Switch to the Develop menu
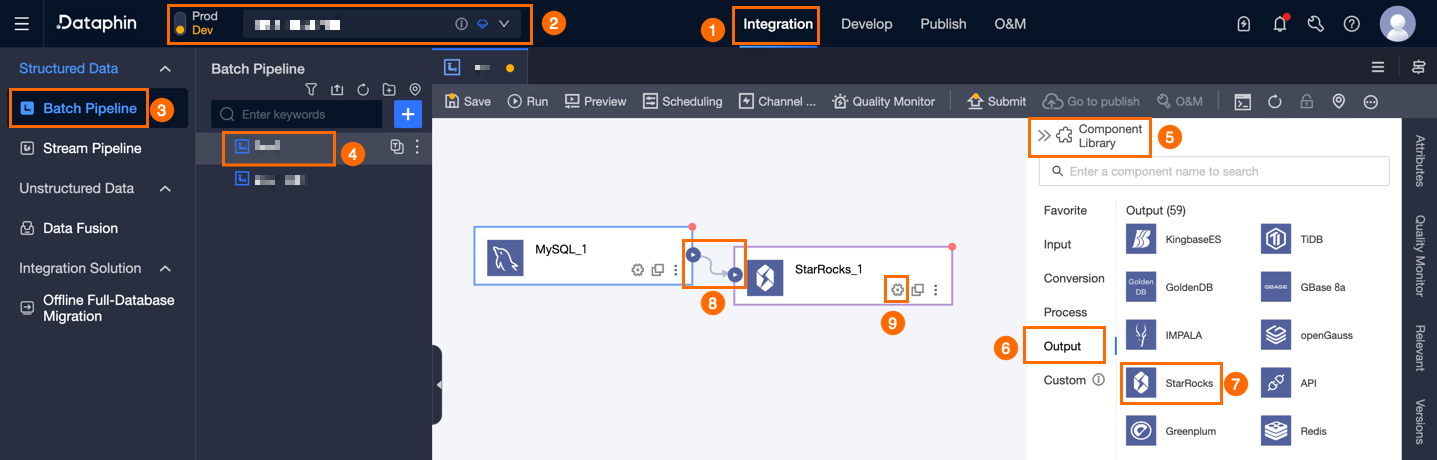 866,24
